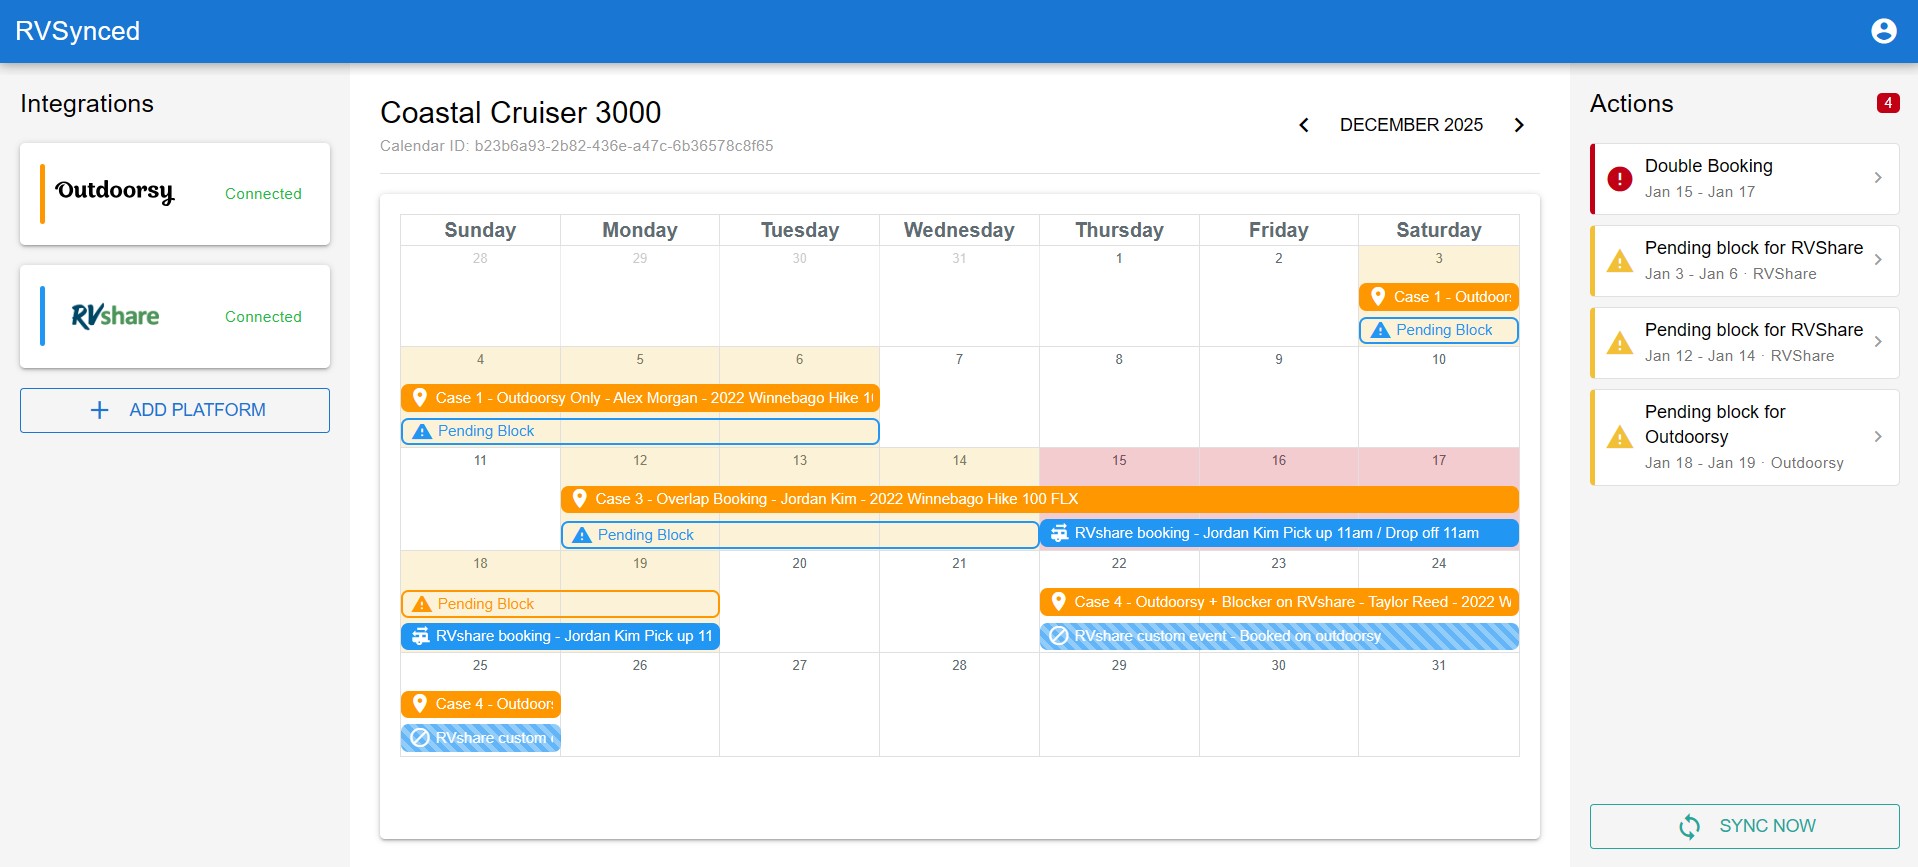
Task: Click Connected status on Outdoorsy card
Action: tap(263, 194)
